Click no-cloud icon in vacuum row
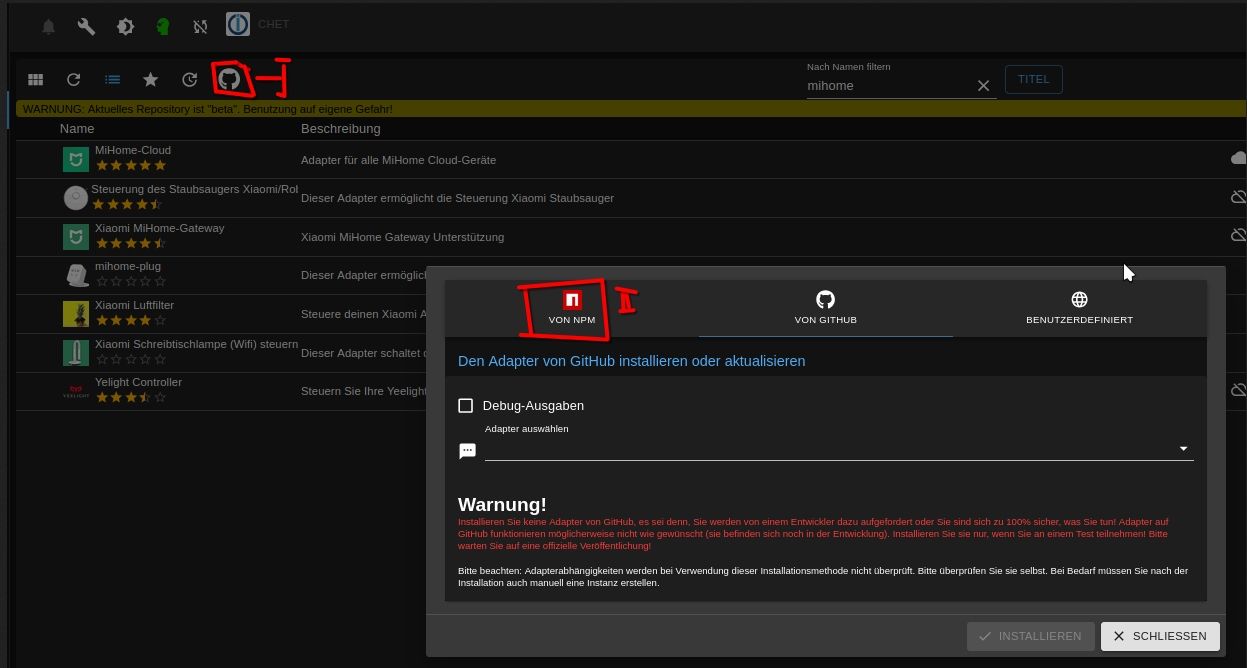Screen dimensions: 1247x668 (x=1239, y=198)
